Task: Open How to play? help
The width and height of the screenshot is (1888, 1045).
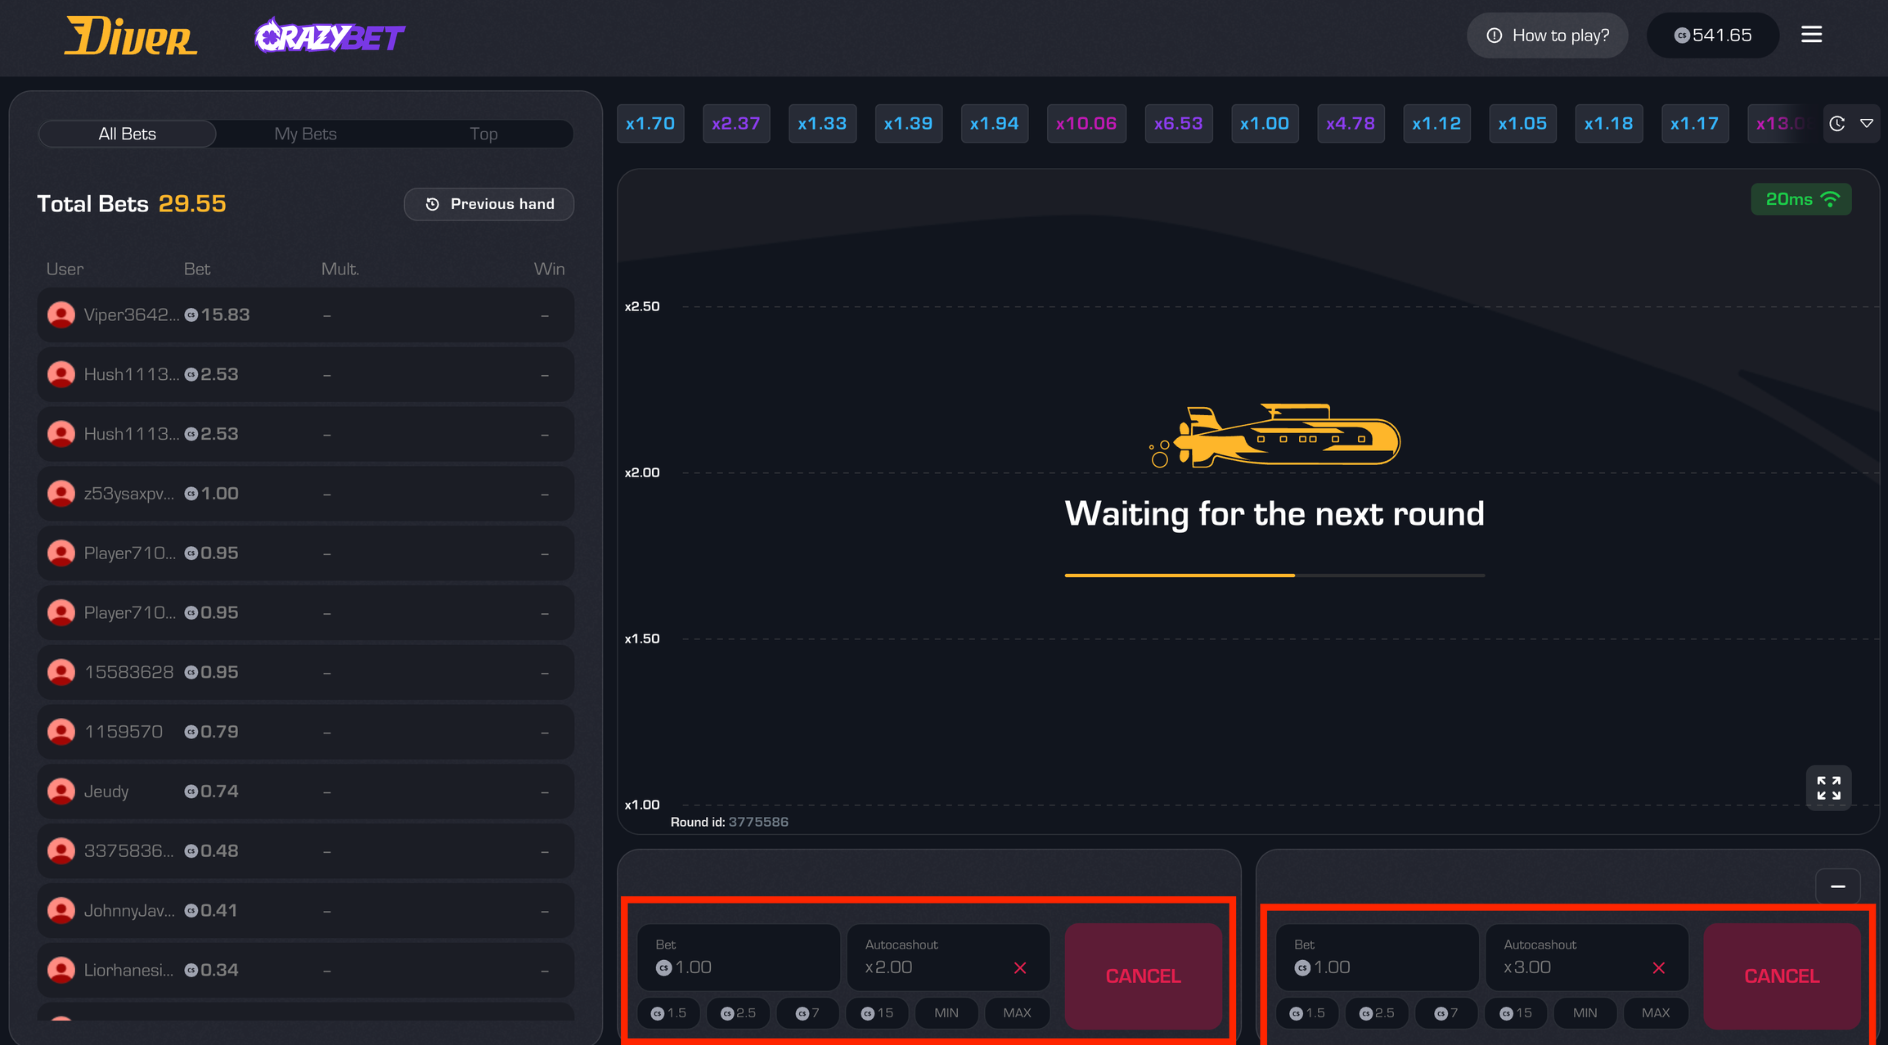Action: pyautogui.click(x=1547, y=36)
